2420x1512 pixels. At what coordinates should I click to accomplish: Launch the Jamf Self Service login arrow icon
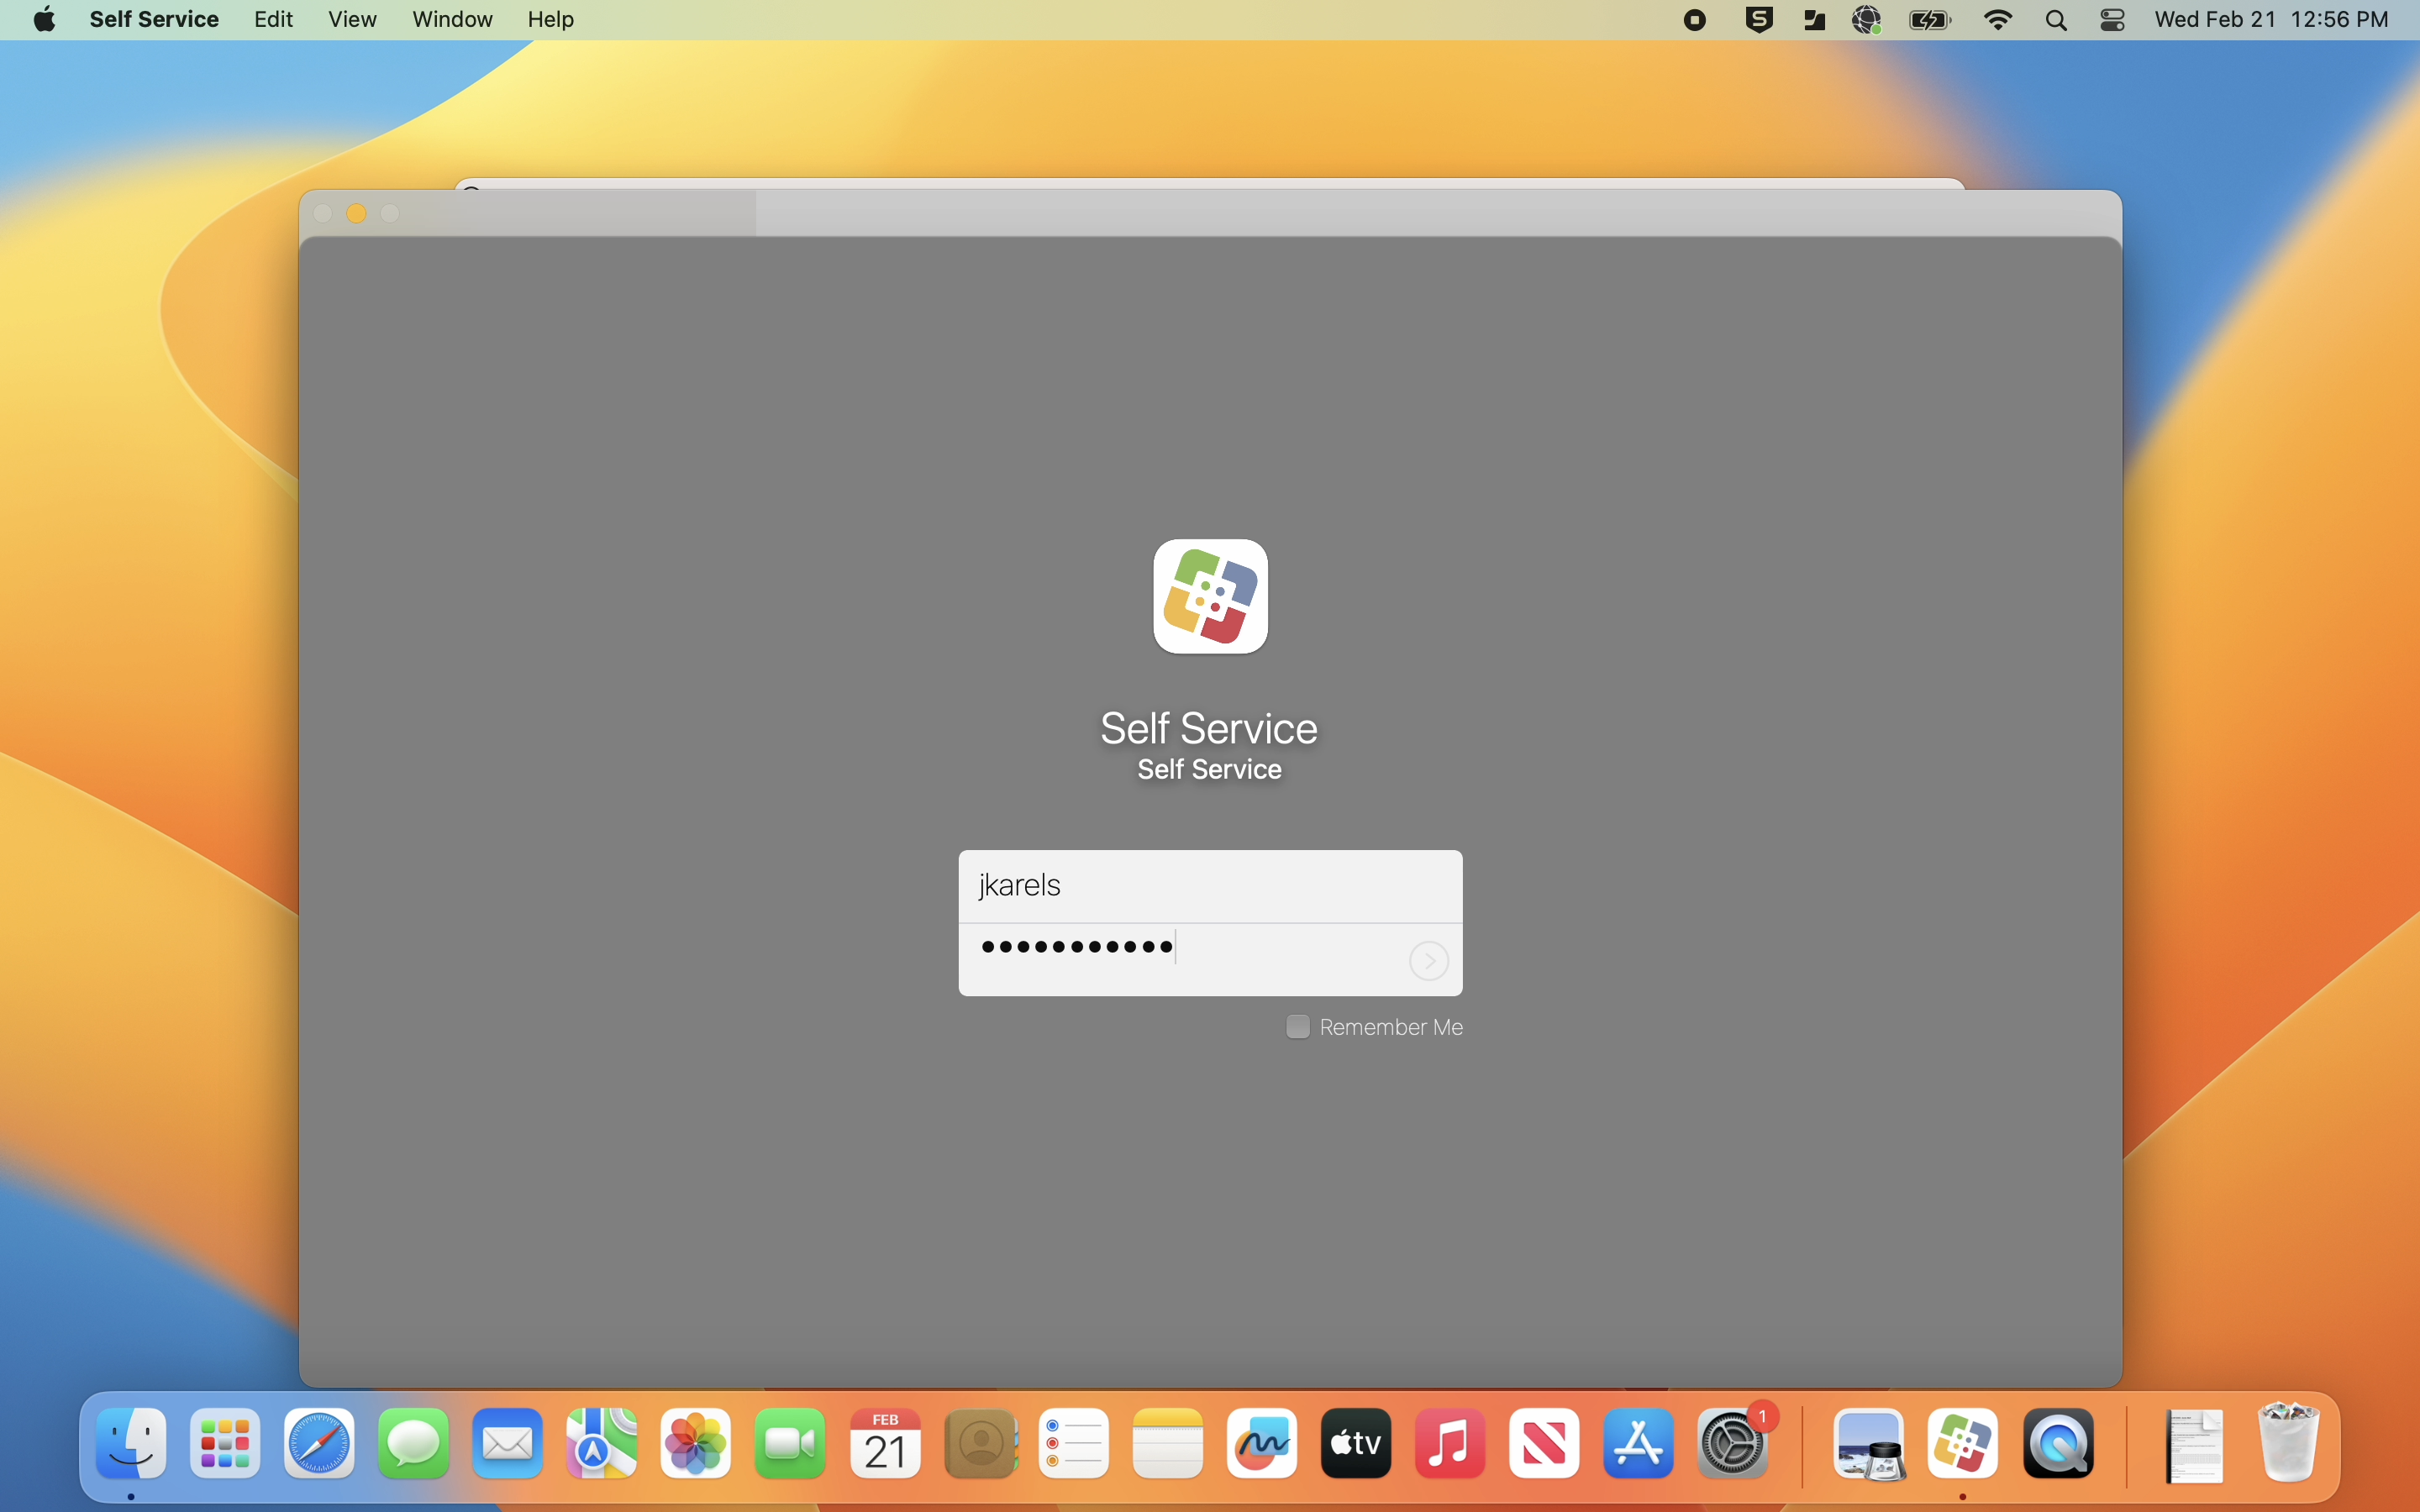pos(1428,960)
